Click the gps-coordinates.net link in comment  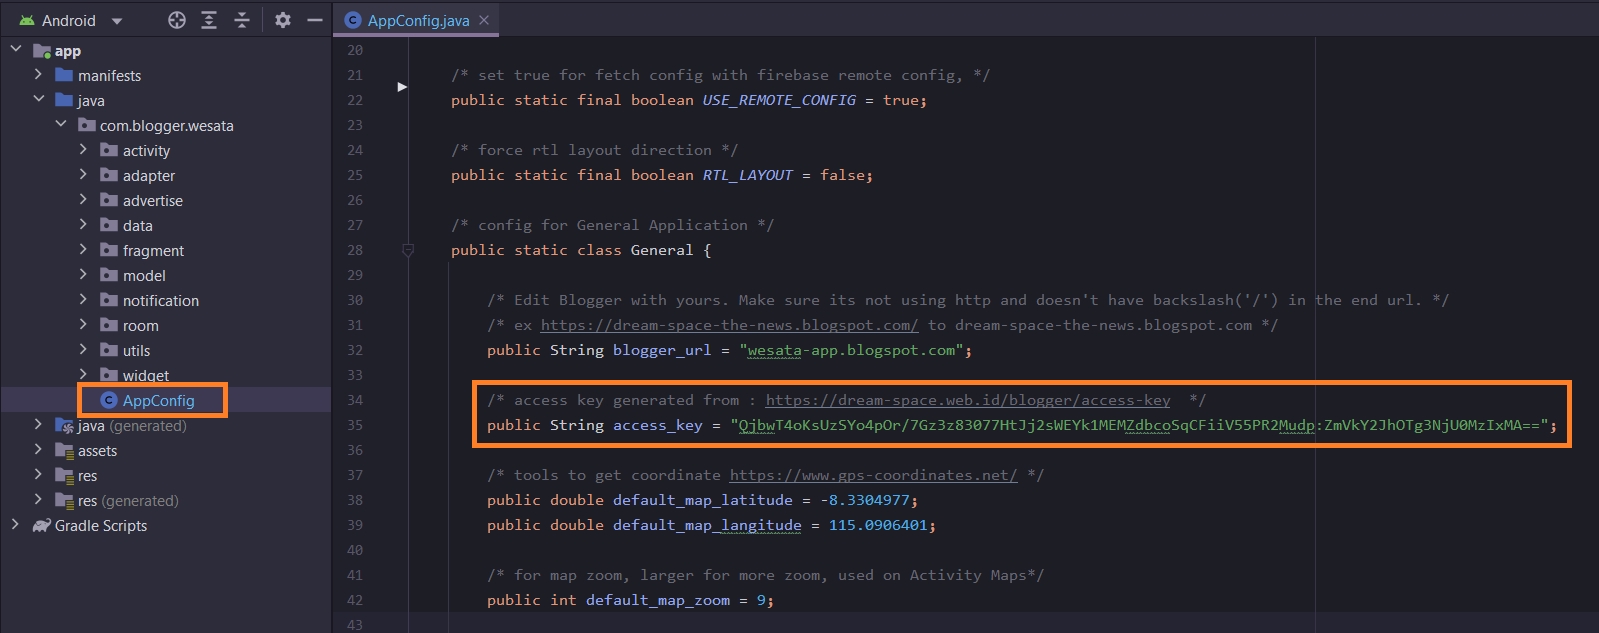click(872, 475)
